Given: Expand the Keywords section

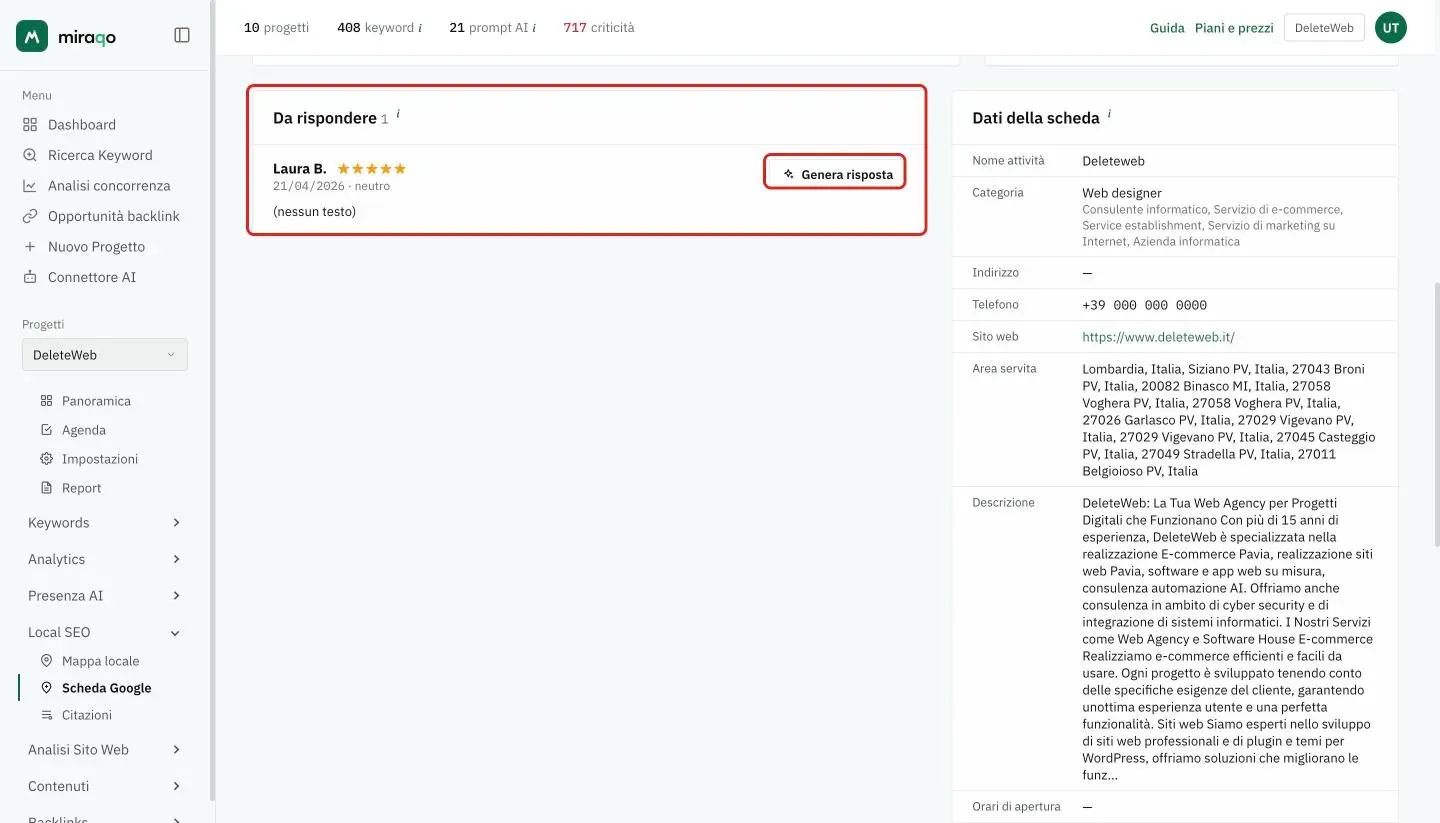Looking at the screenshot, I should (x=105, y=523).
